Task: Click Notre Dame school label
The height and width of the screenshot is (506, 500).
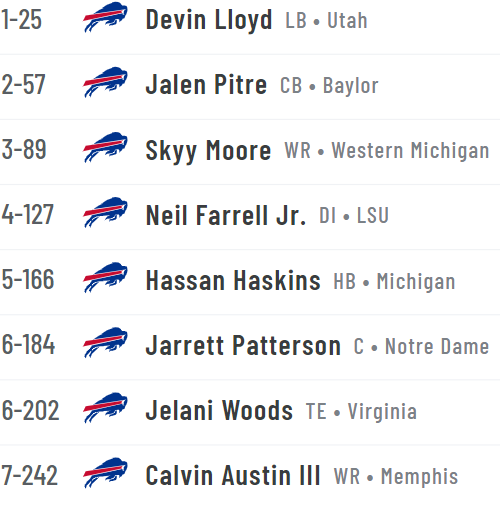Action: (x=437, y=346)
